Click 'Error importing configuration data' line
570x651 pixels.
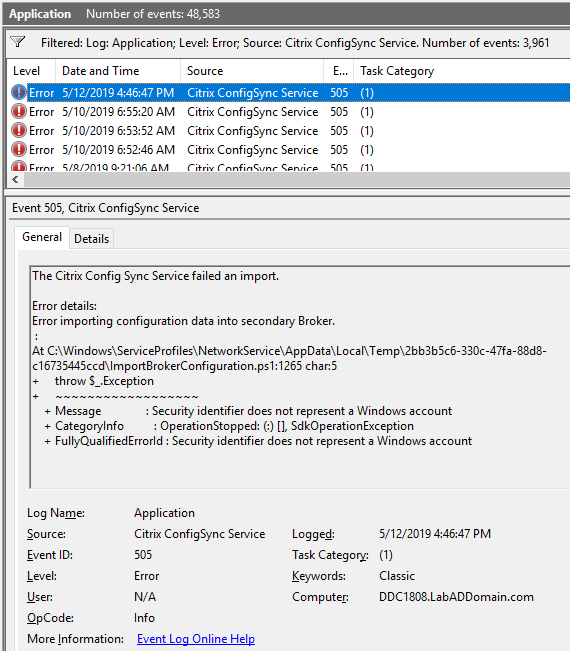click(183, 321)
